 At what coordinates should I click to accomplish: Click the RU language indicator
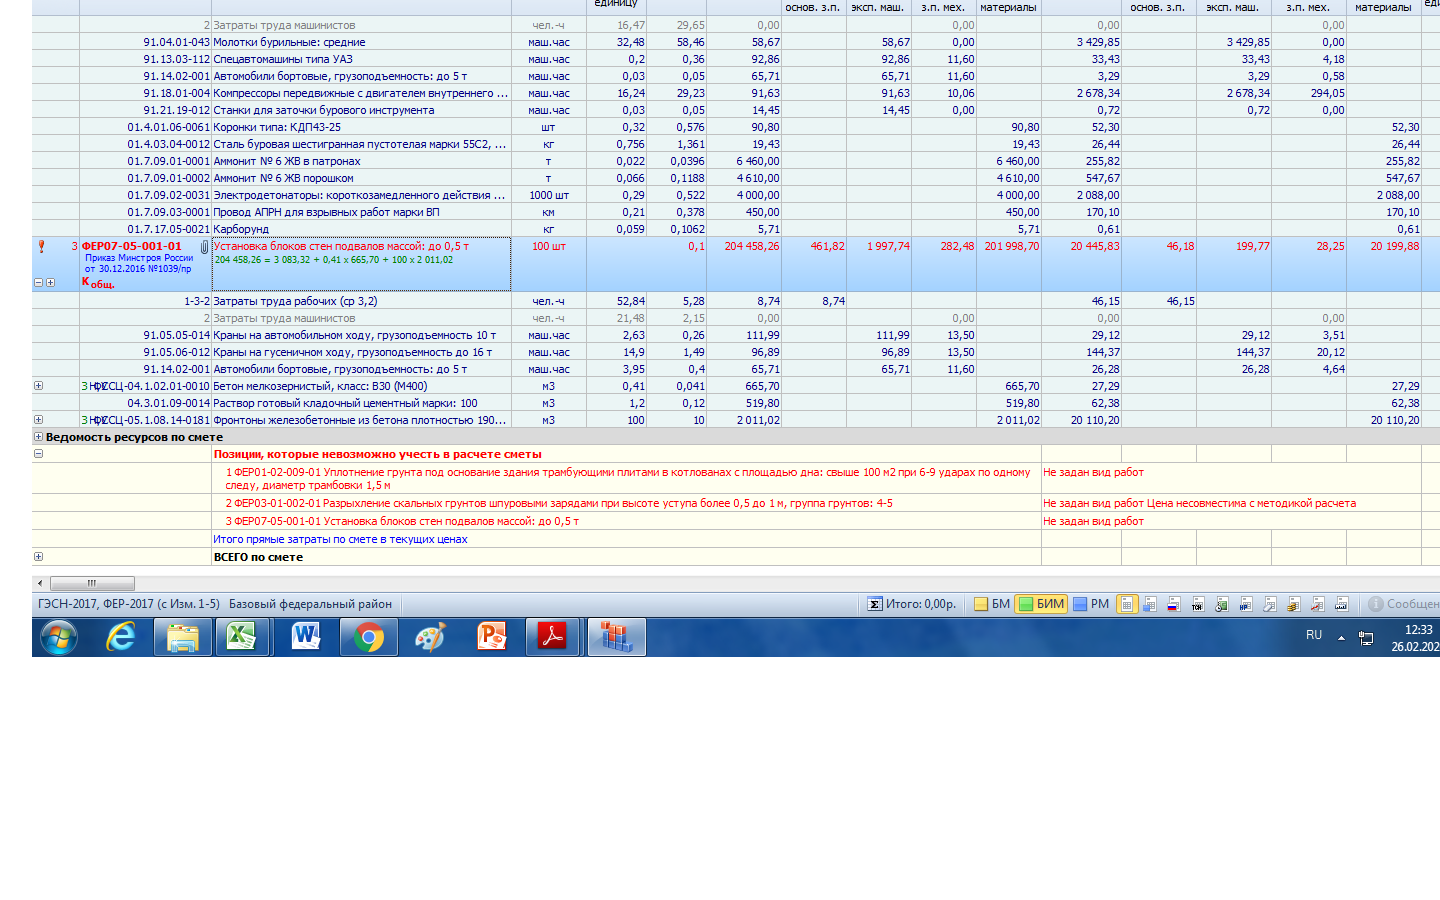1314,636
